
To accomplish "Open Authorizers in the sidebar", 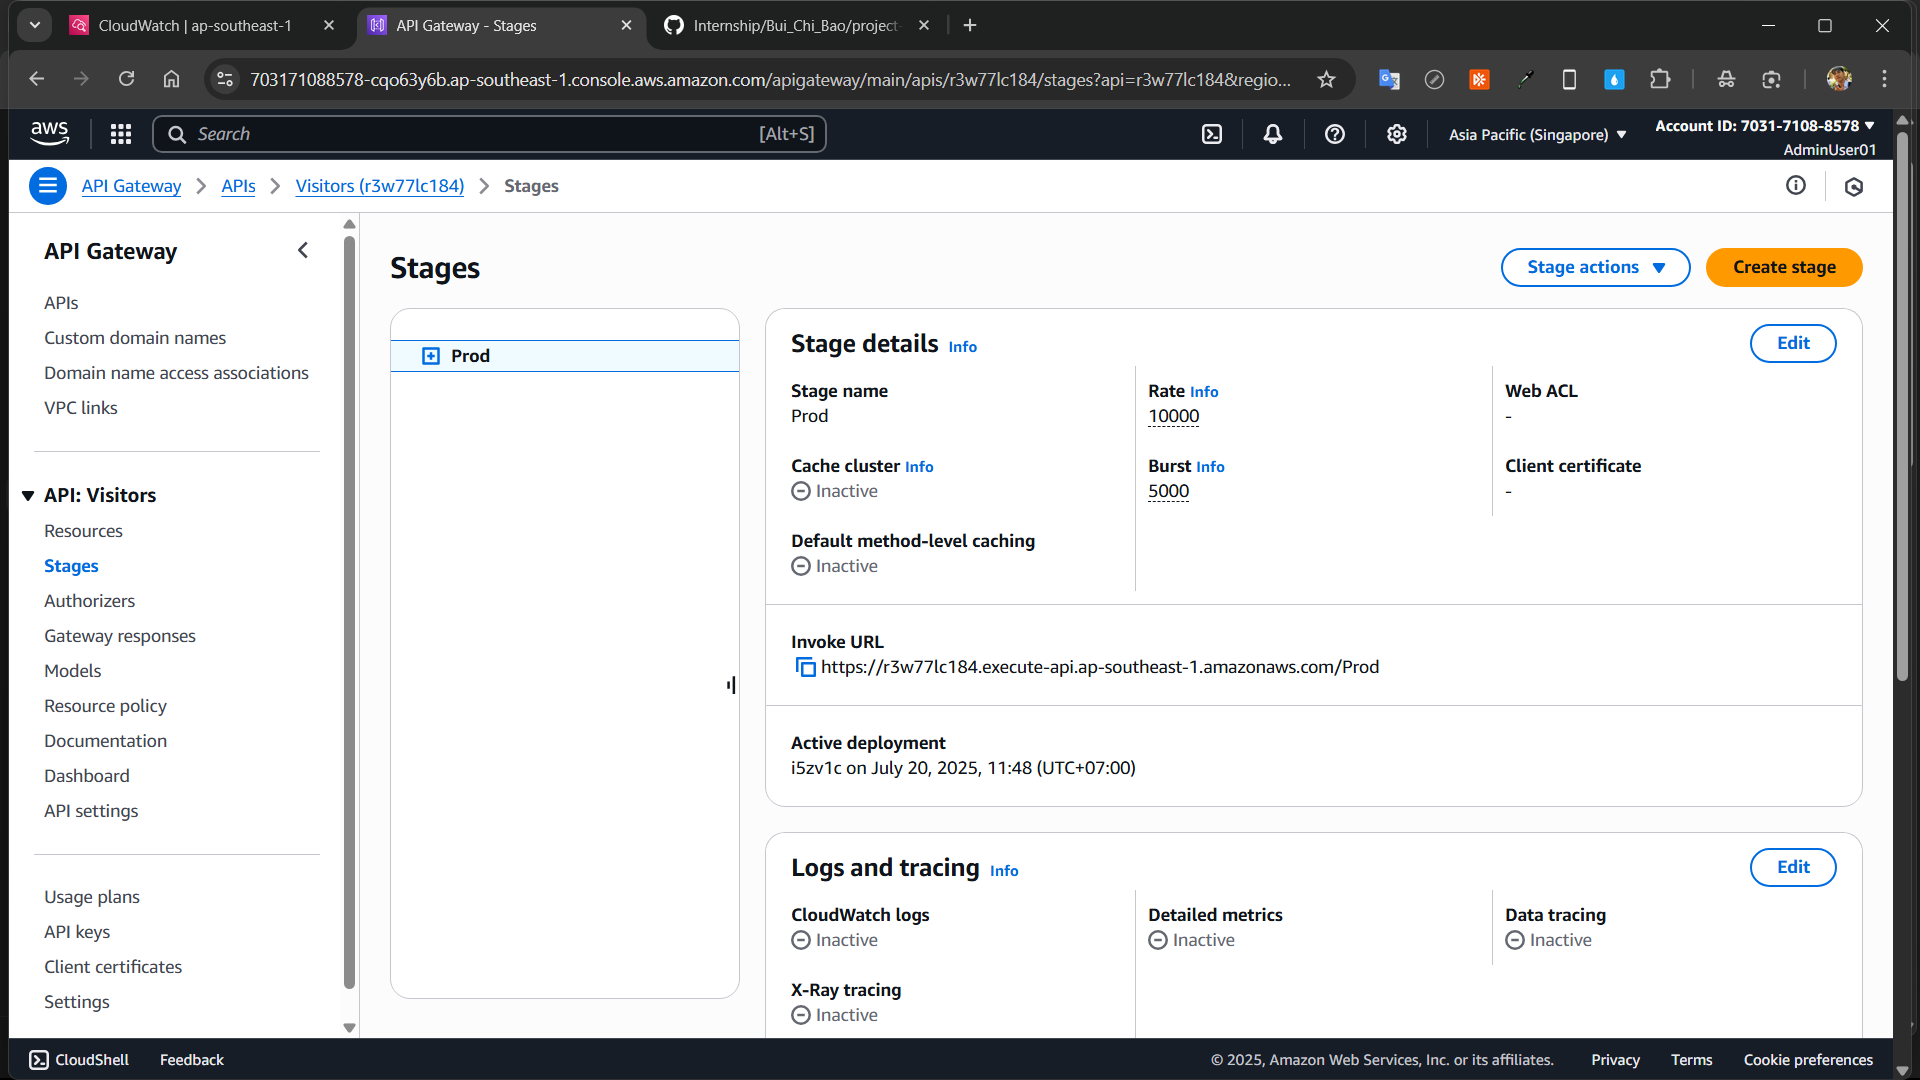I will (89, 601).
